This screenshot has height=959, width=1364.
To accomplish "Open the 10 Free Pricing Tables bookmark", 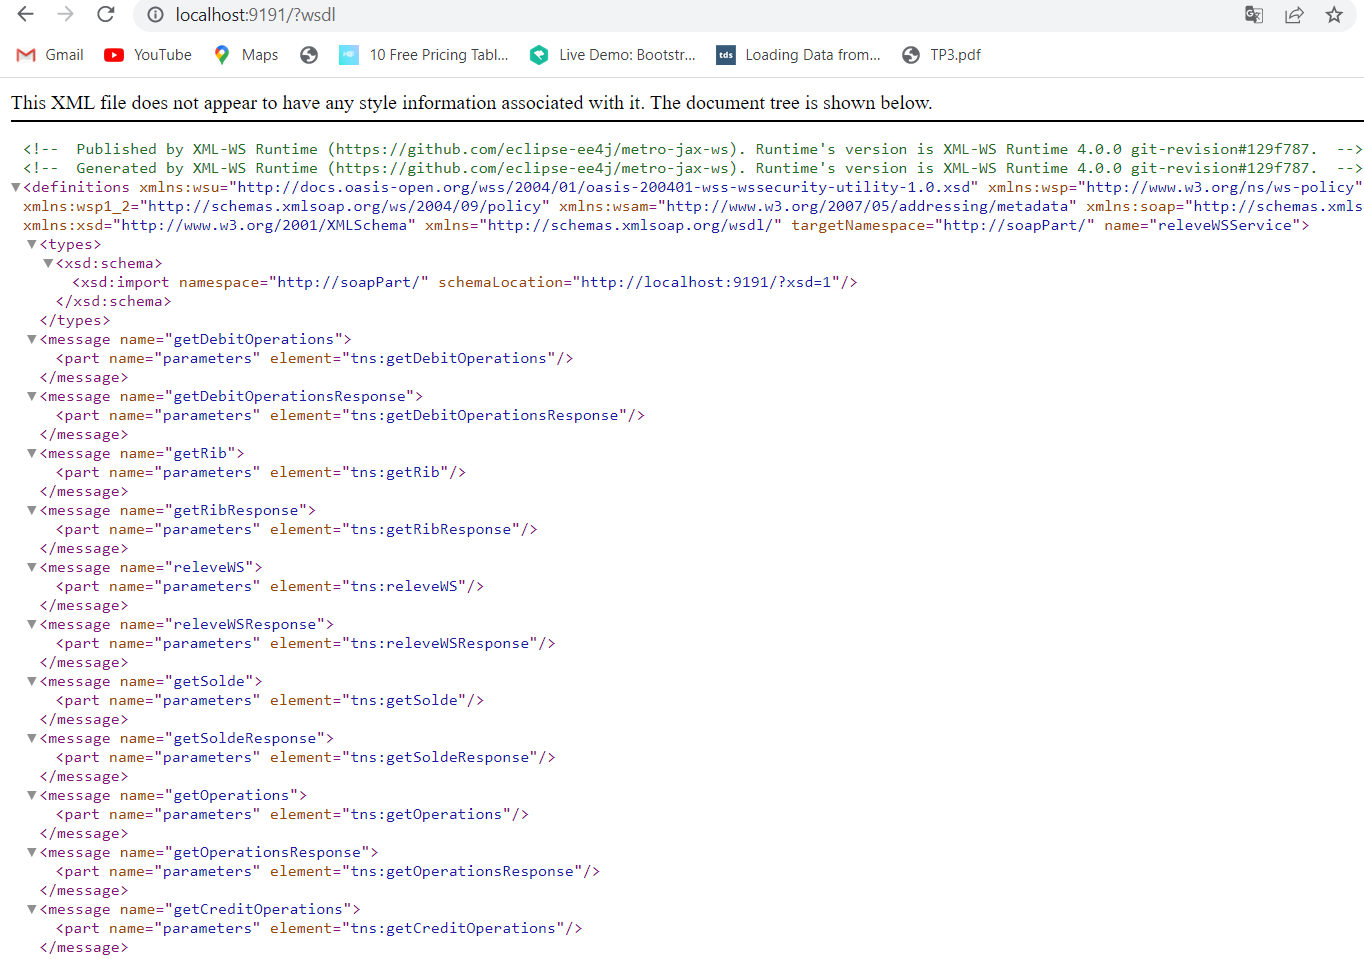I will (424, 55).
